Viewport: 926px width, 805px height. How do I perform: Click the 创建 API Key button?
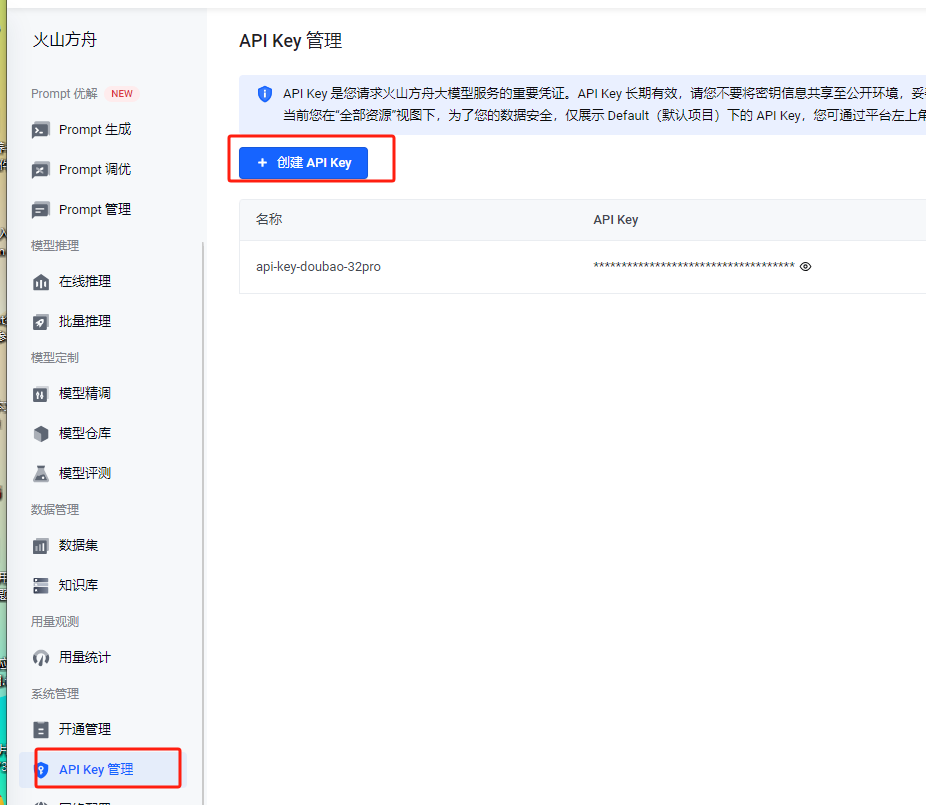pos(303,163)
